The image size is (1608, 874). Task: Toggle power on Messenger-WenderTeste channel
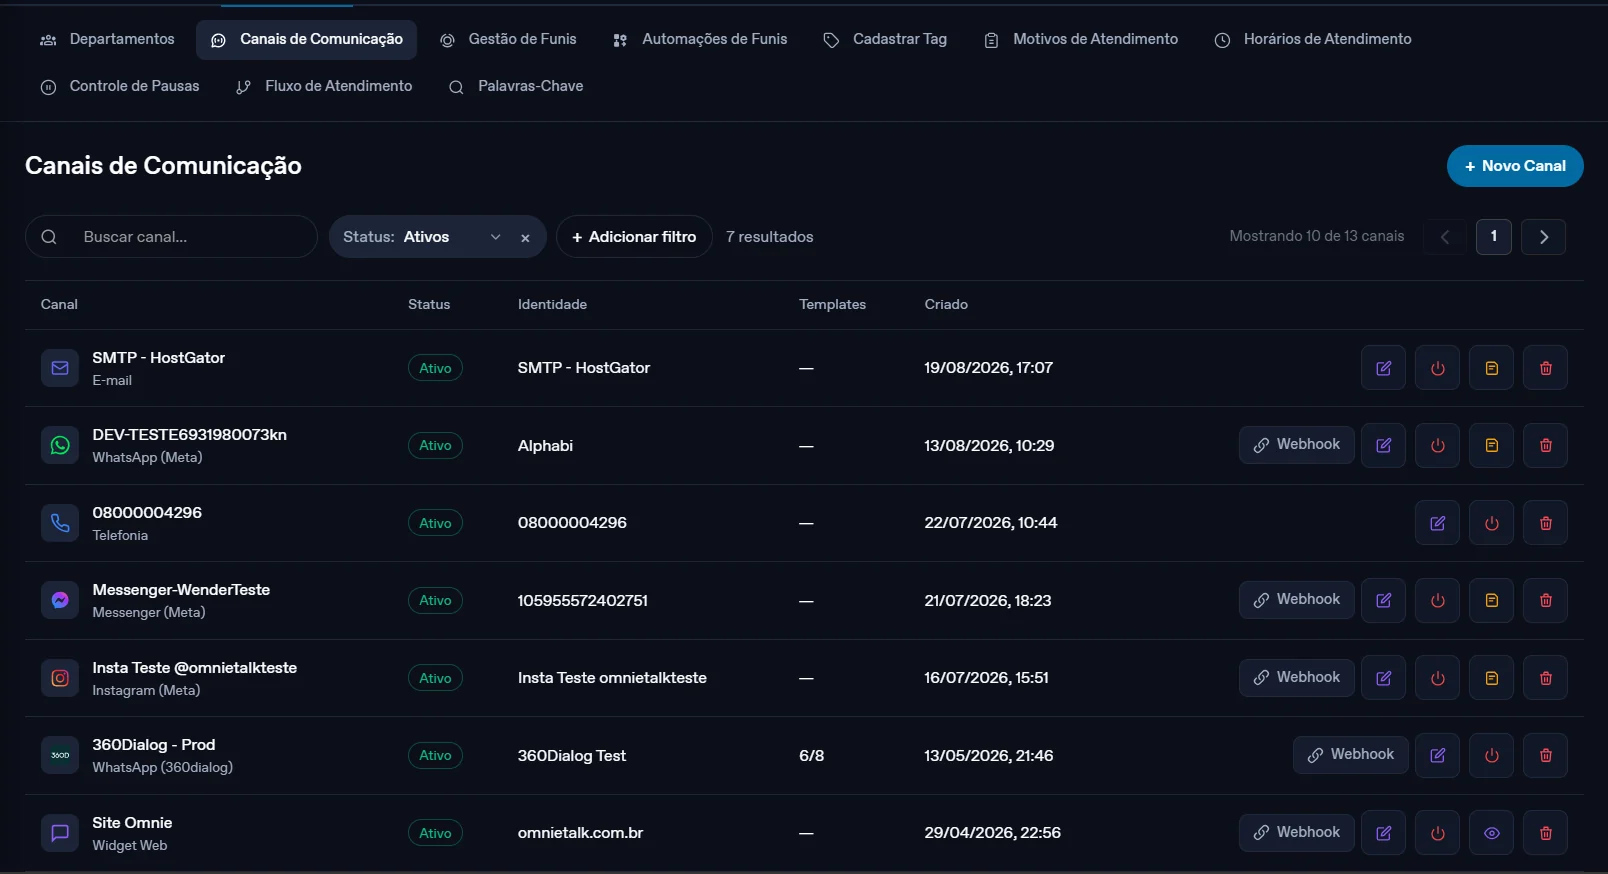(1438, 600)
